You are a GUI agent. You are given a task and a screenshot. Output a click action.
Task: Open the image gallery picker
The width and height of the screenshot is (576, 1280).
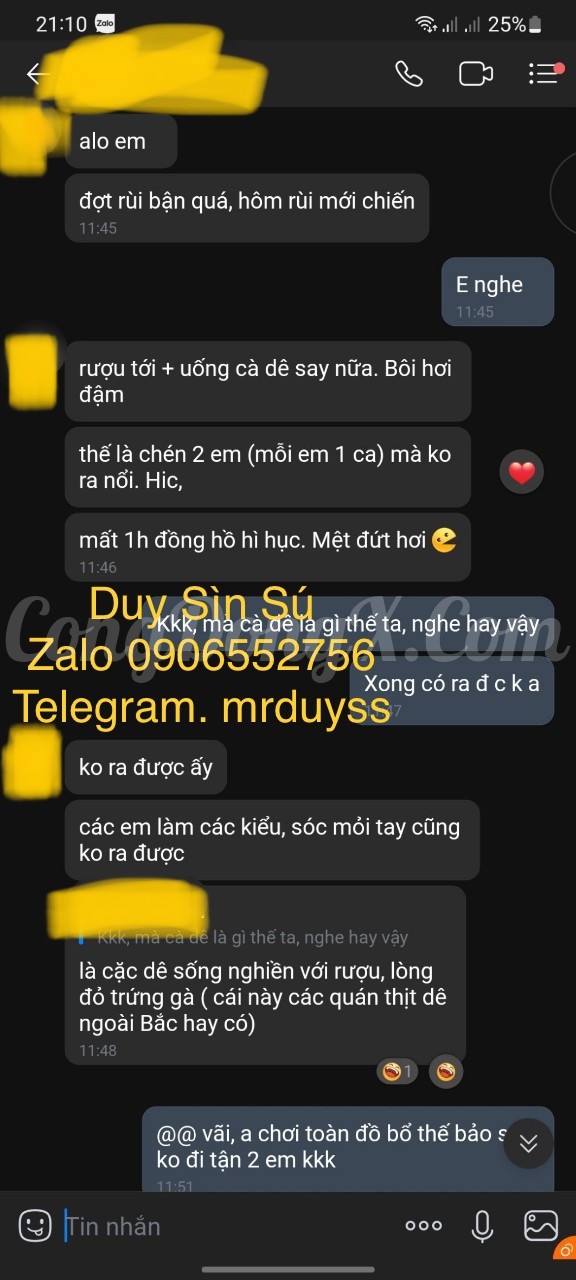pyautogui.click(x=541, y=1225)
